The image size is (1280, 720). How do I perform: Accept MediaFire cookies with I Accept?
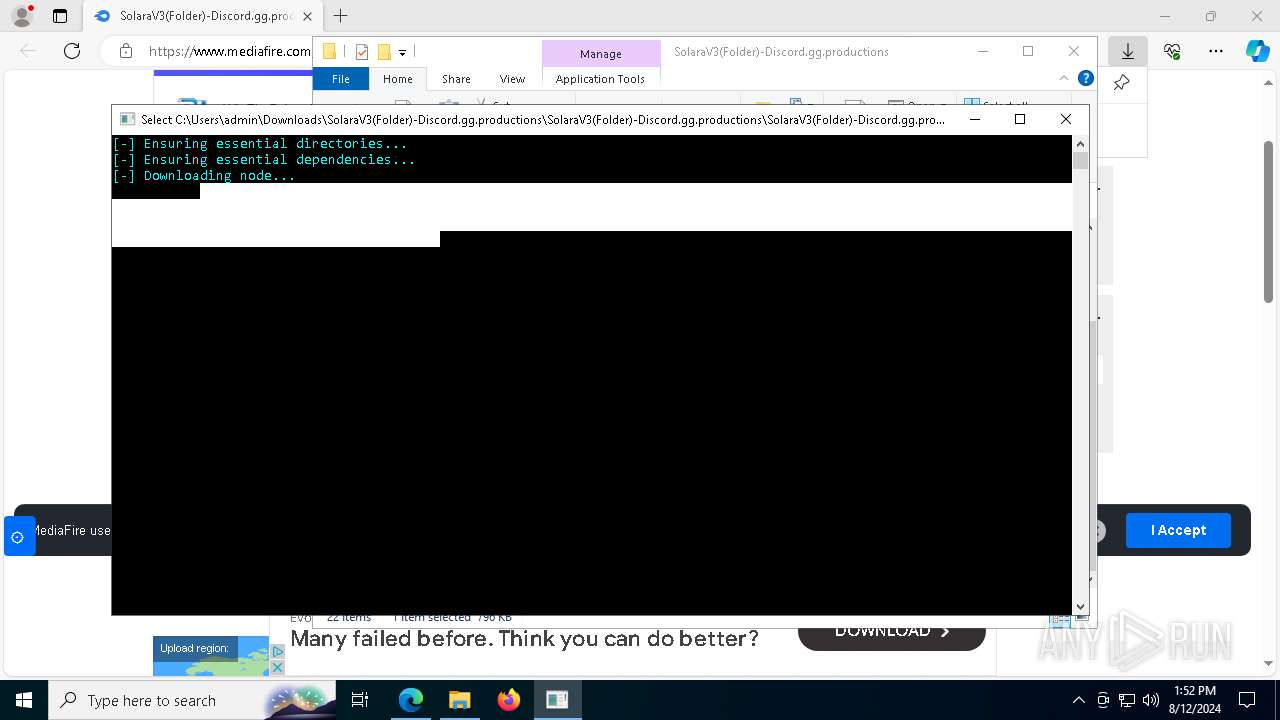[1178, 530]
